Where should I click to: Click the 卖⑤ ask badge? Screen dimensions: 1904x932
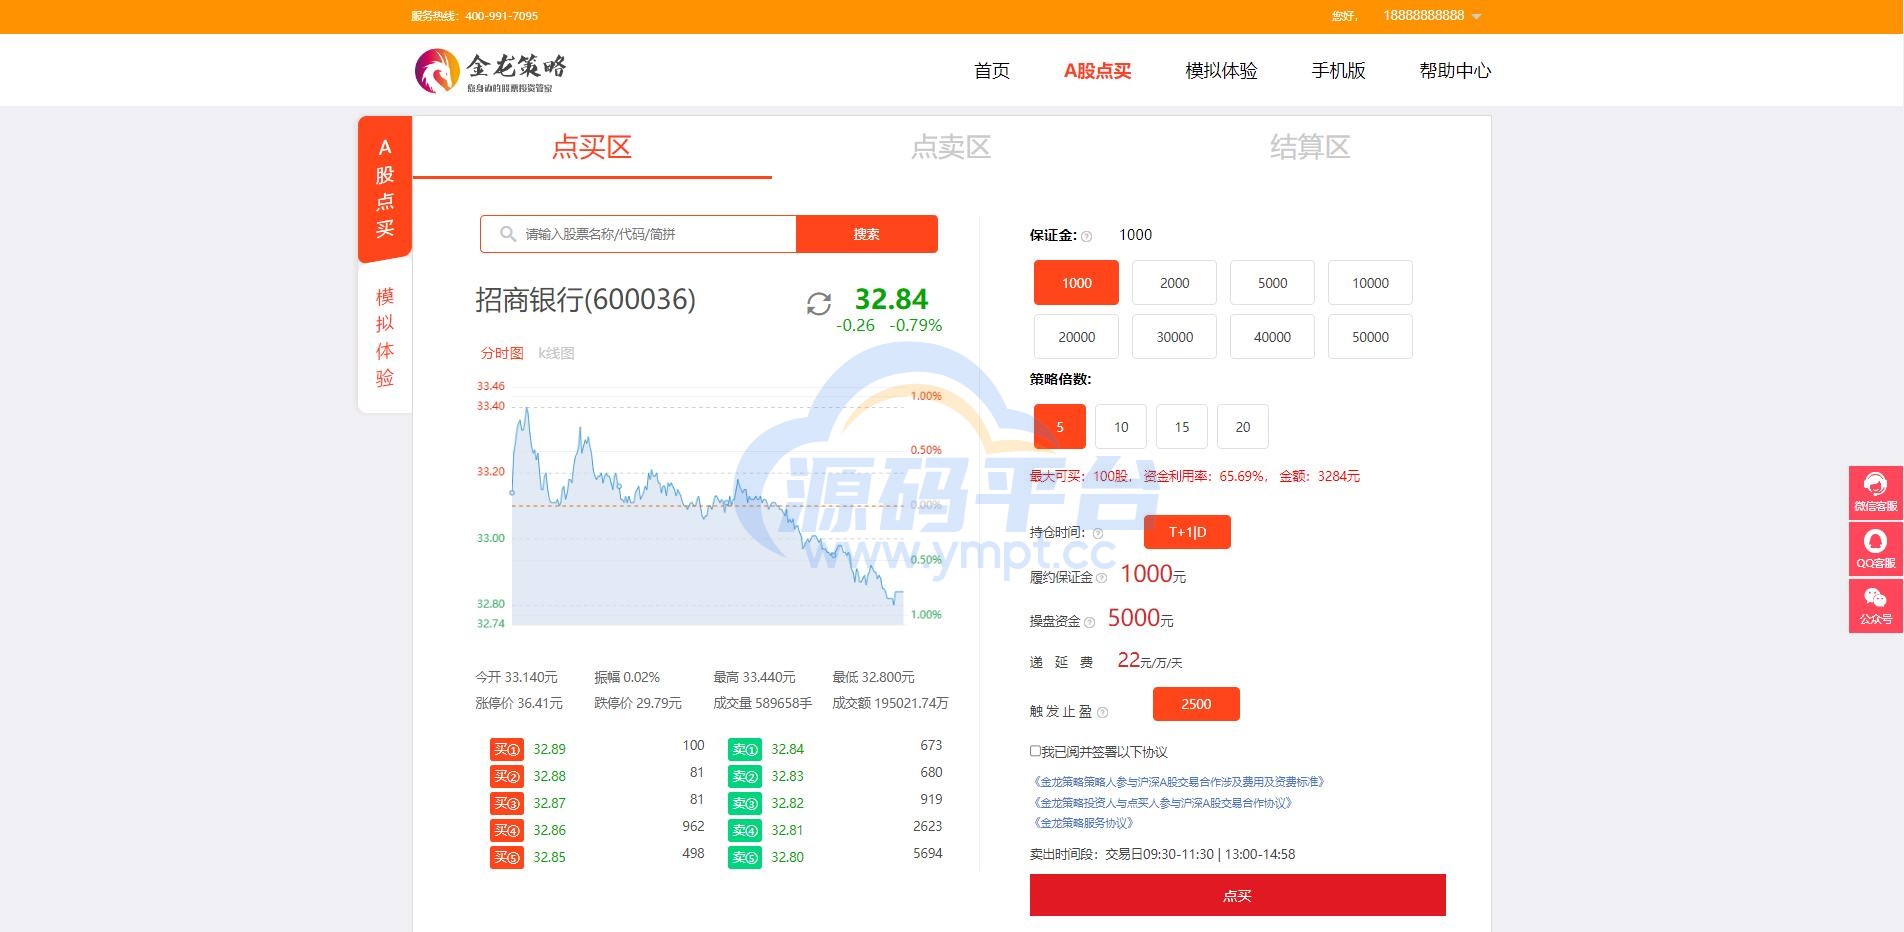[x=745, y=857]
